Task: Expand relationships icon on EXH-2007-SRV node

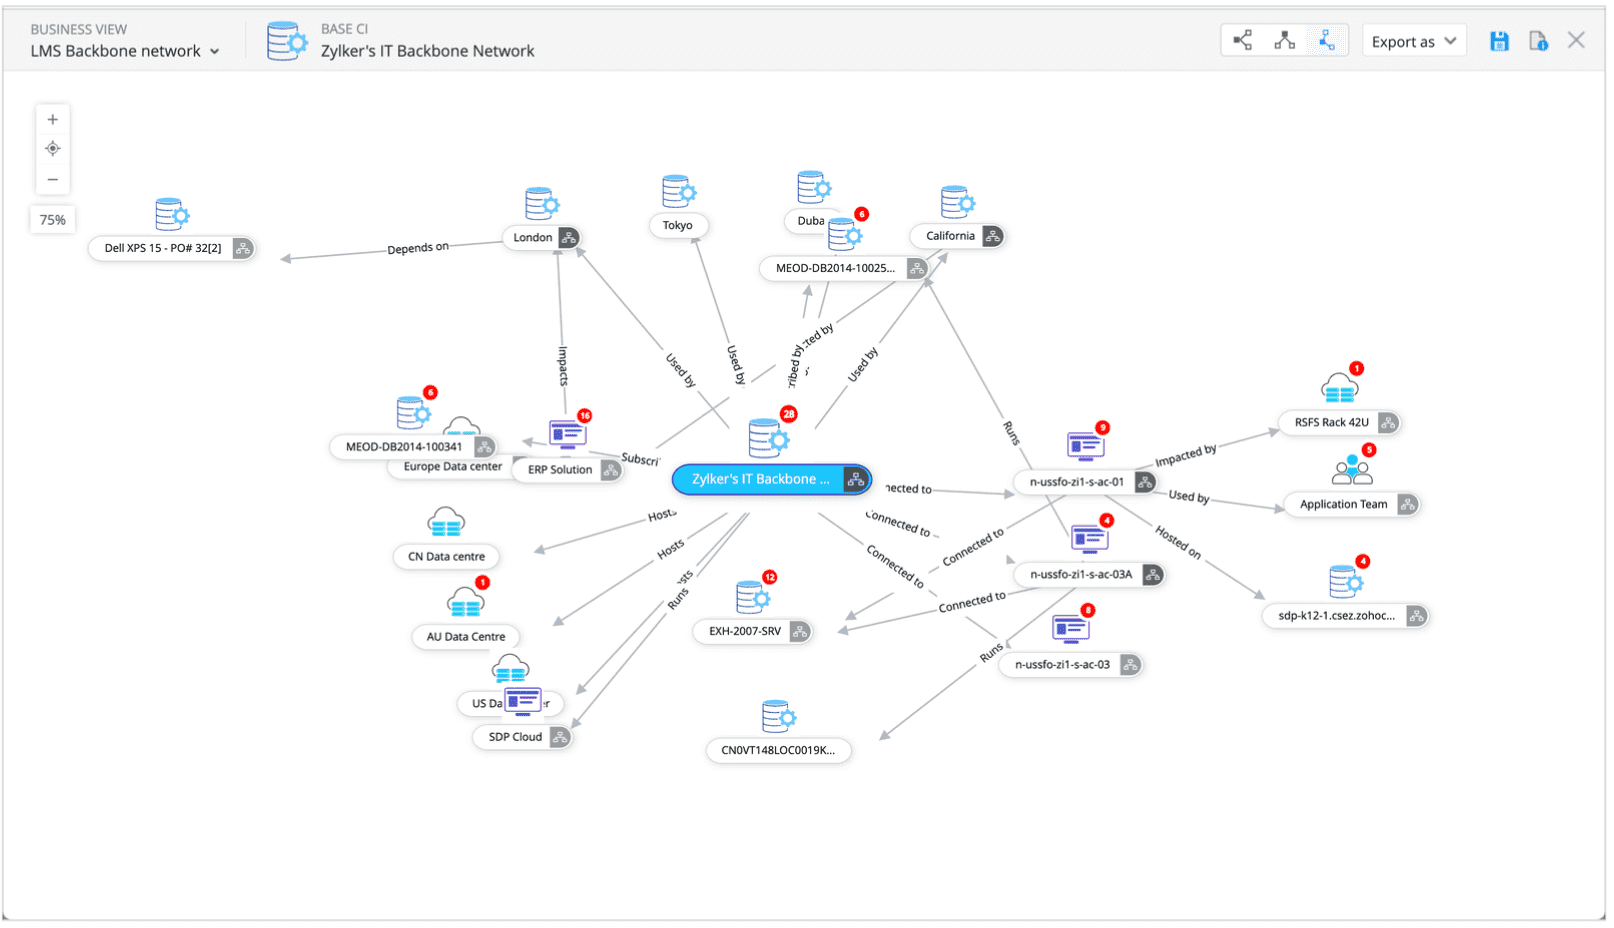Action: pos(799,632)
